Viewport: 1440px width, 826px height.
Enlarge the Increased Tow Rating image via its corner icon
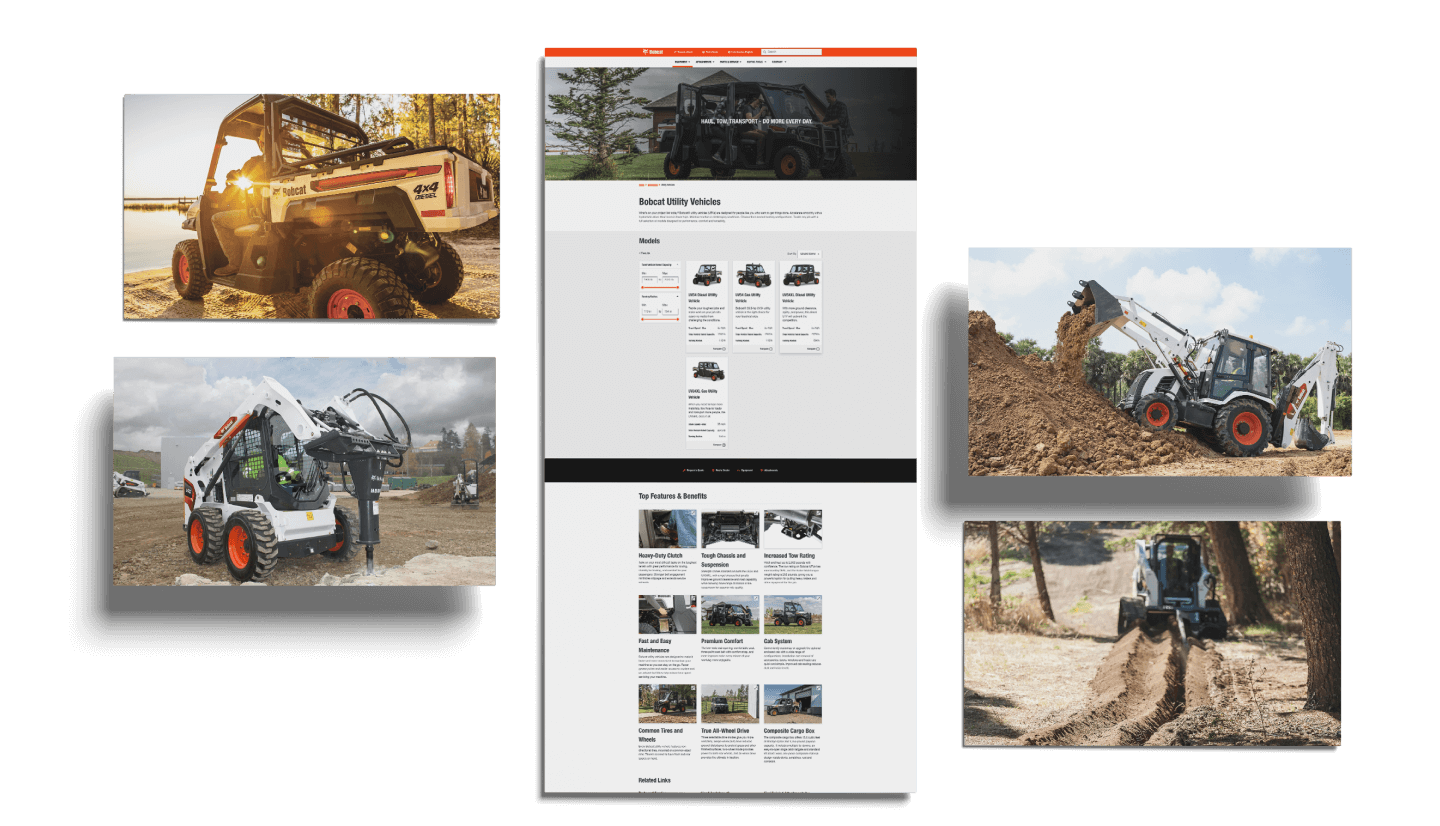818,513
